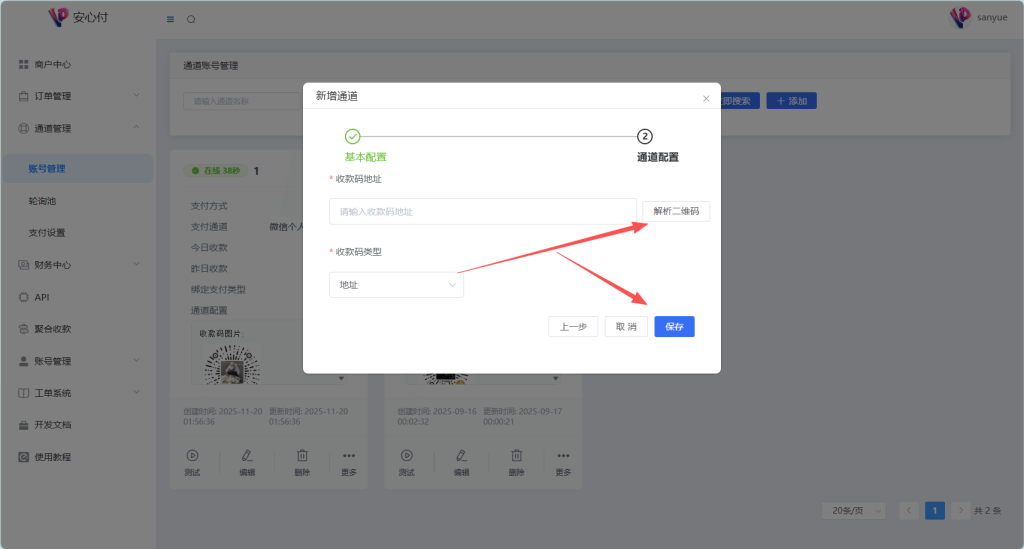Click step 2 通道配置 indicator
1024x549 pixels.
pyautogui.click(x=645, y=137)
